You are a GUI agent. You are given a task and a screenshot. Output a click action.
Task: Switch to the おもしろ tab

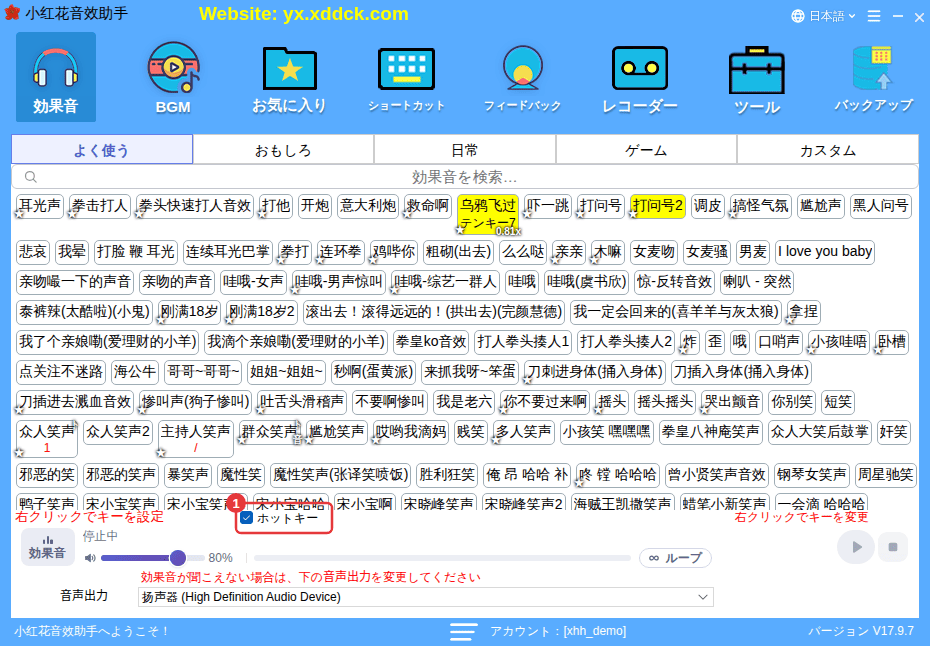(x=283, y=151)
